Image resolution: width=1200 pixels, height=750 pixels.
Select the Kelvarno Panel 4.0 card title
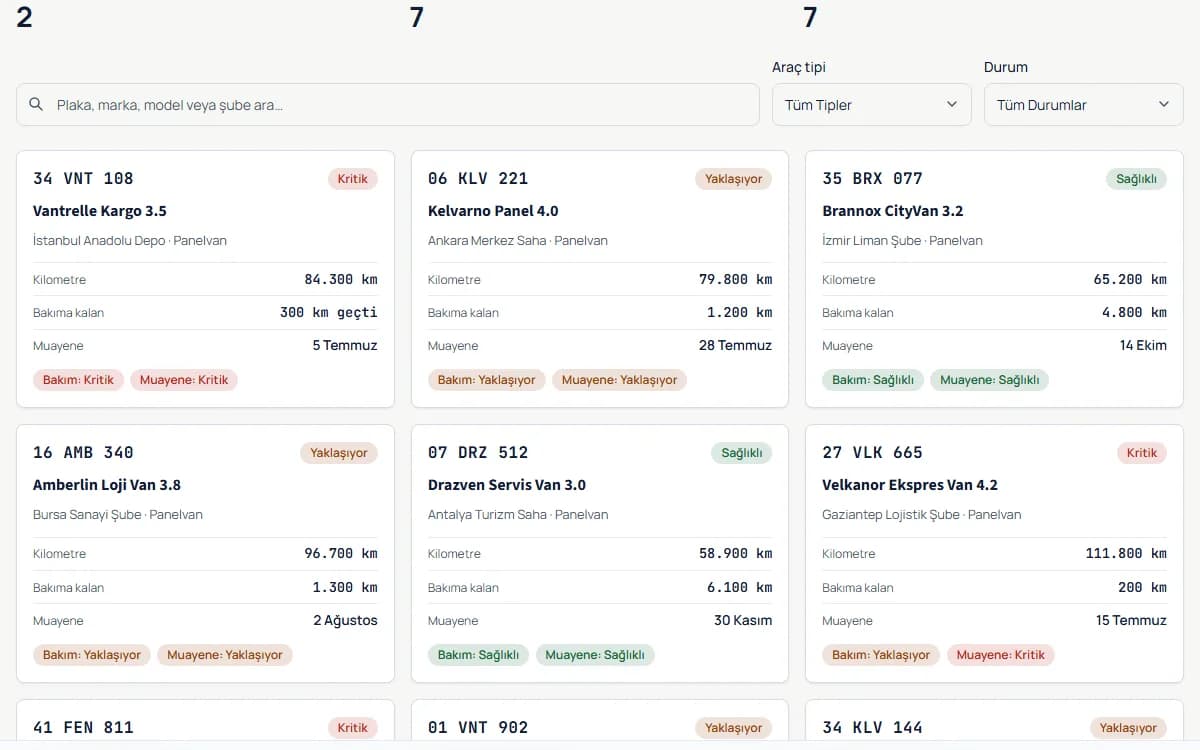pos(493,211)
